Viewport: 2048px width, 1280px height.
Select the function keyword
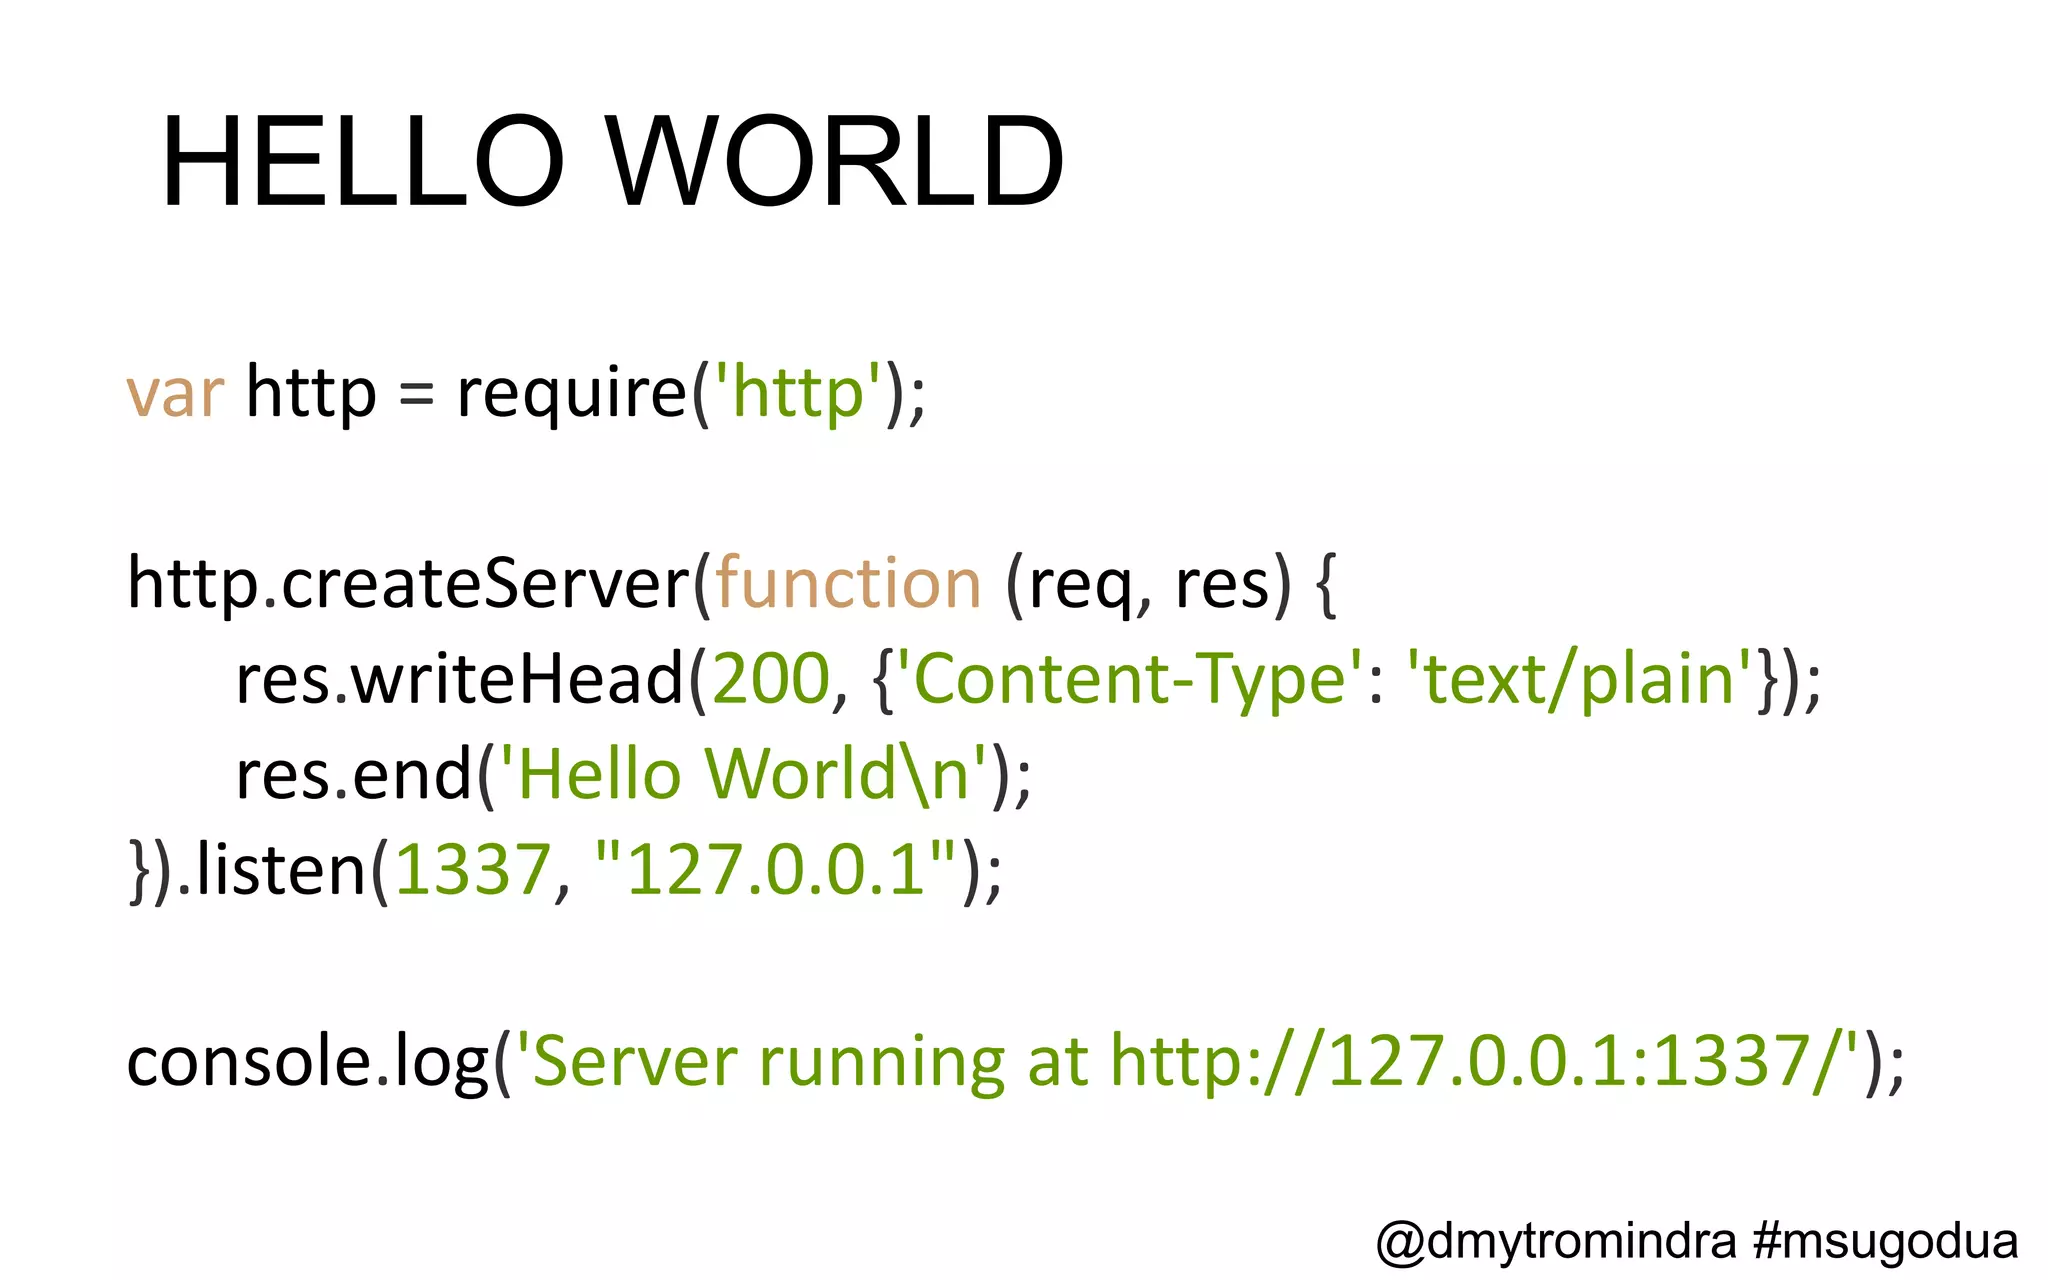point(848,582)
